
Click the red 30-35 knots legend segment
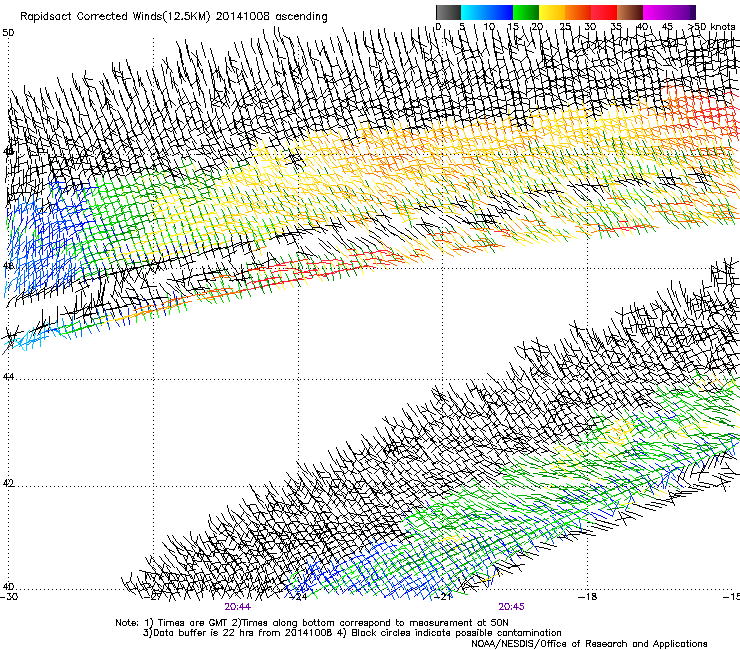tap(604, 12)
